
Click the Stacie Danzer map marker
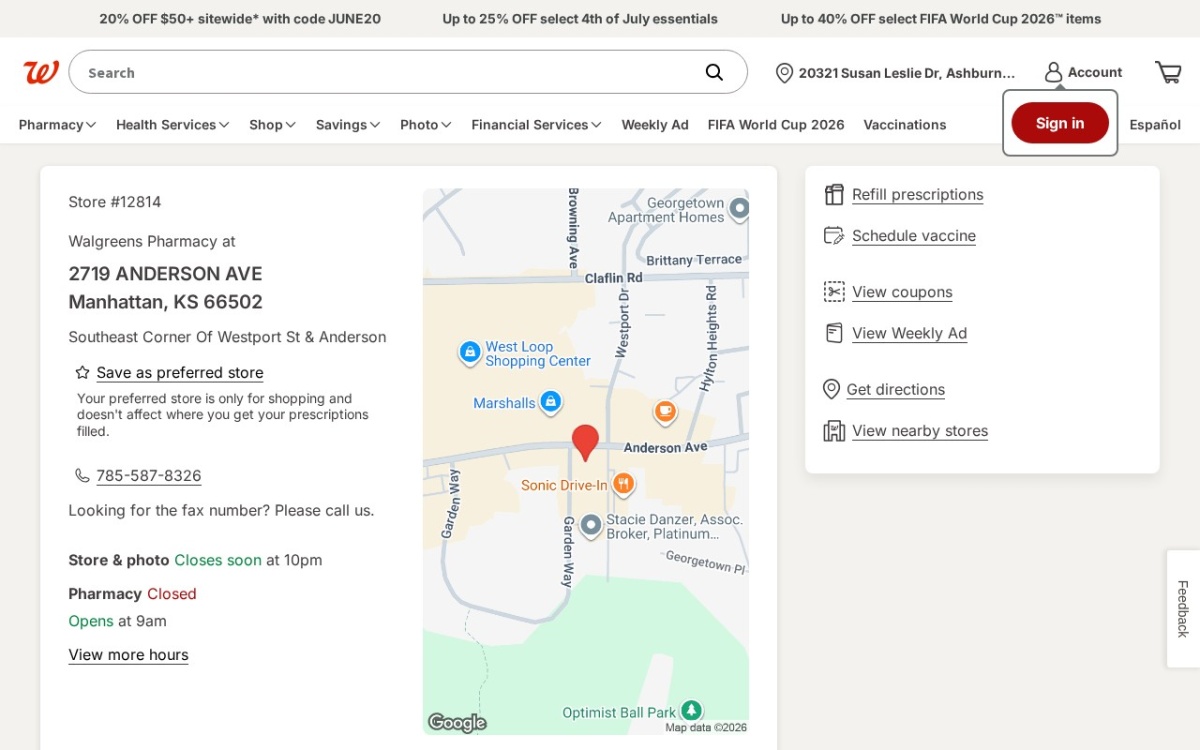pos(591,524)
